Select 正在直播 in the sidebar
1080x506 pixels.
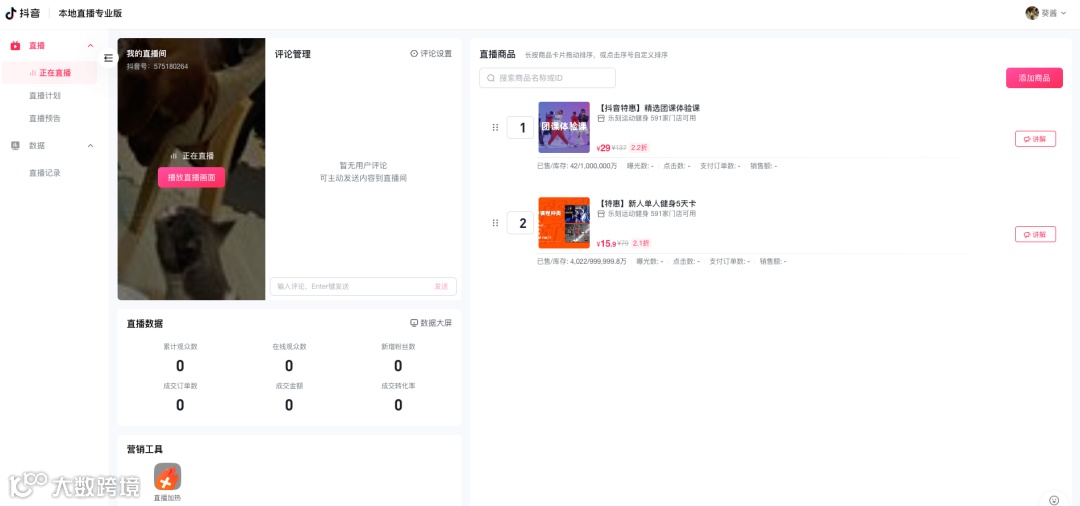tap(50, 72)
